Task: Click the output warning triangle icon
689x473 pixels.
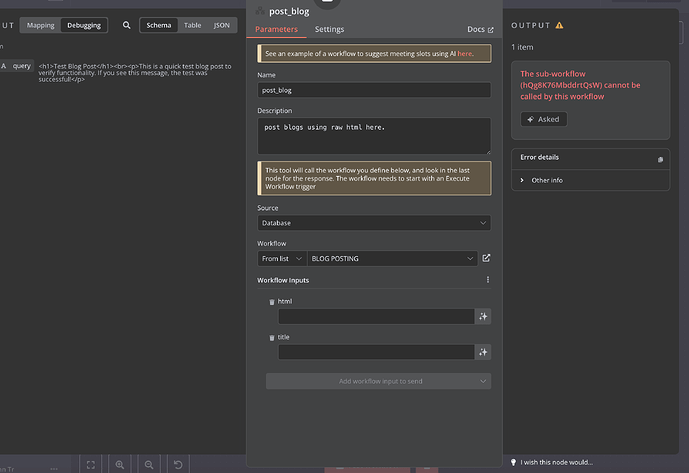Action: click(x=559, y=25)
